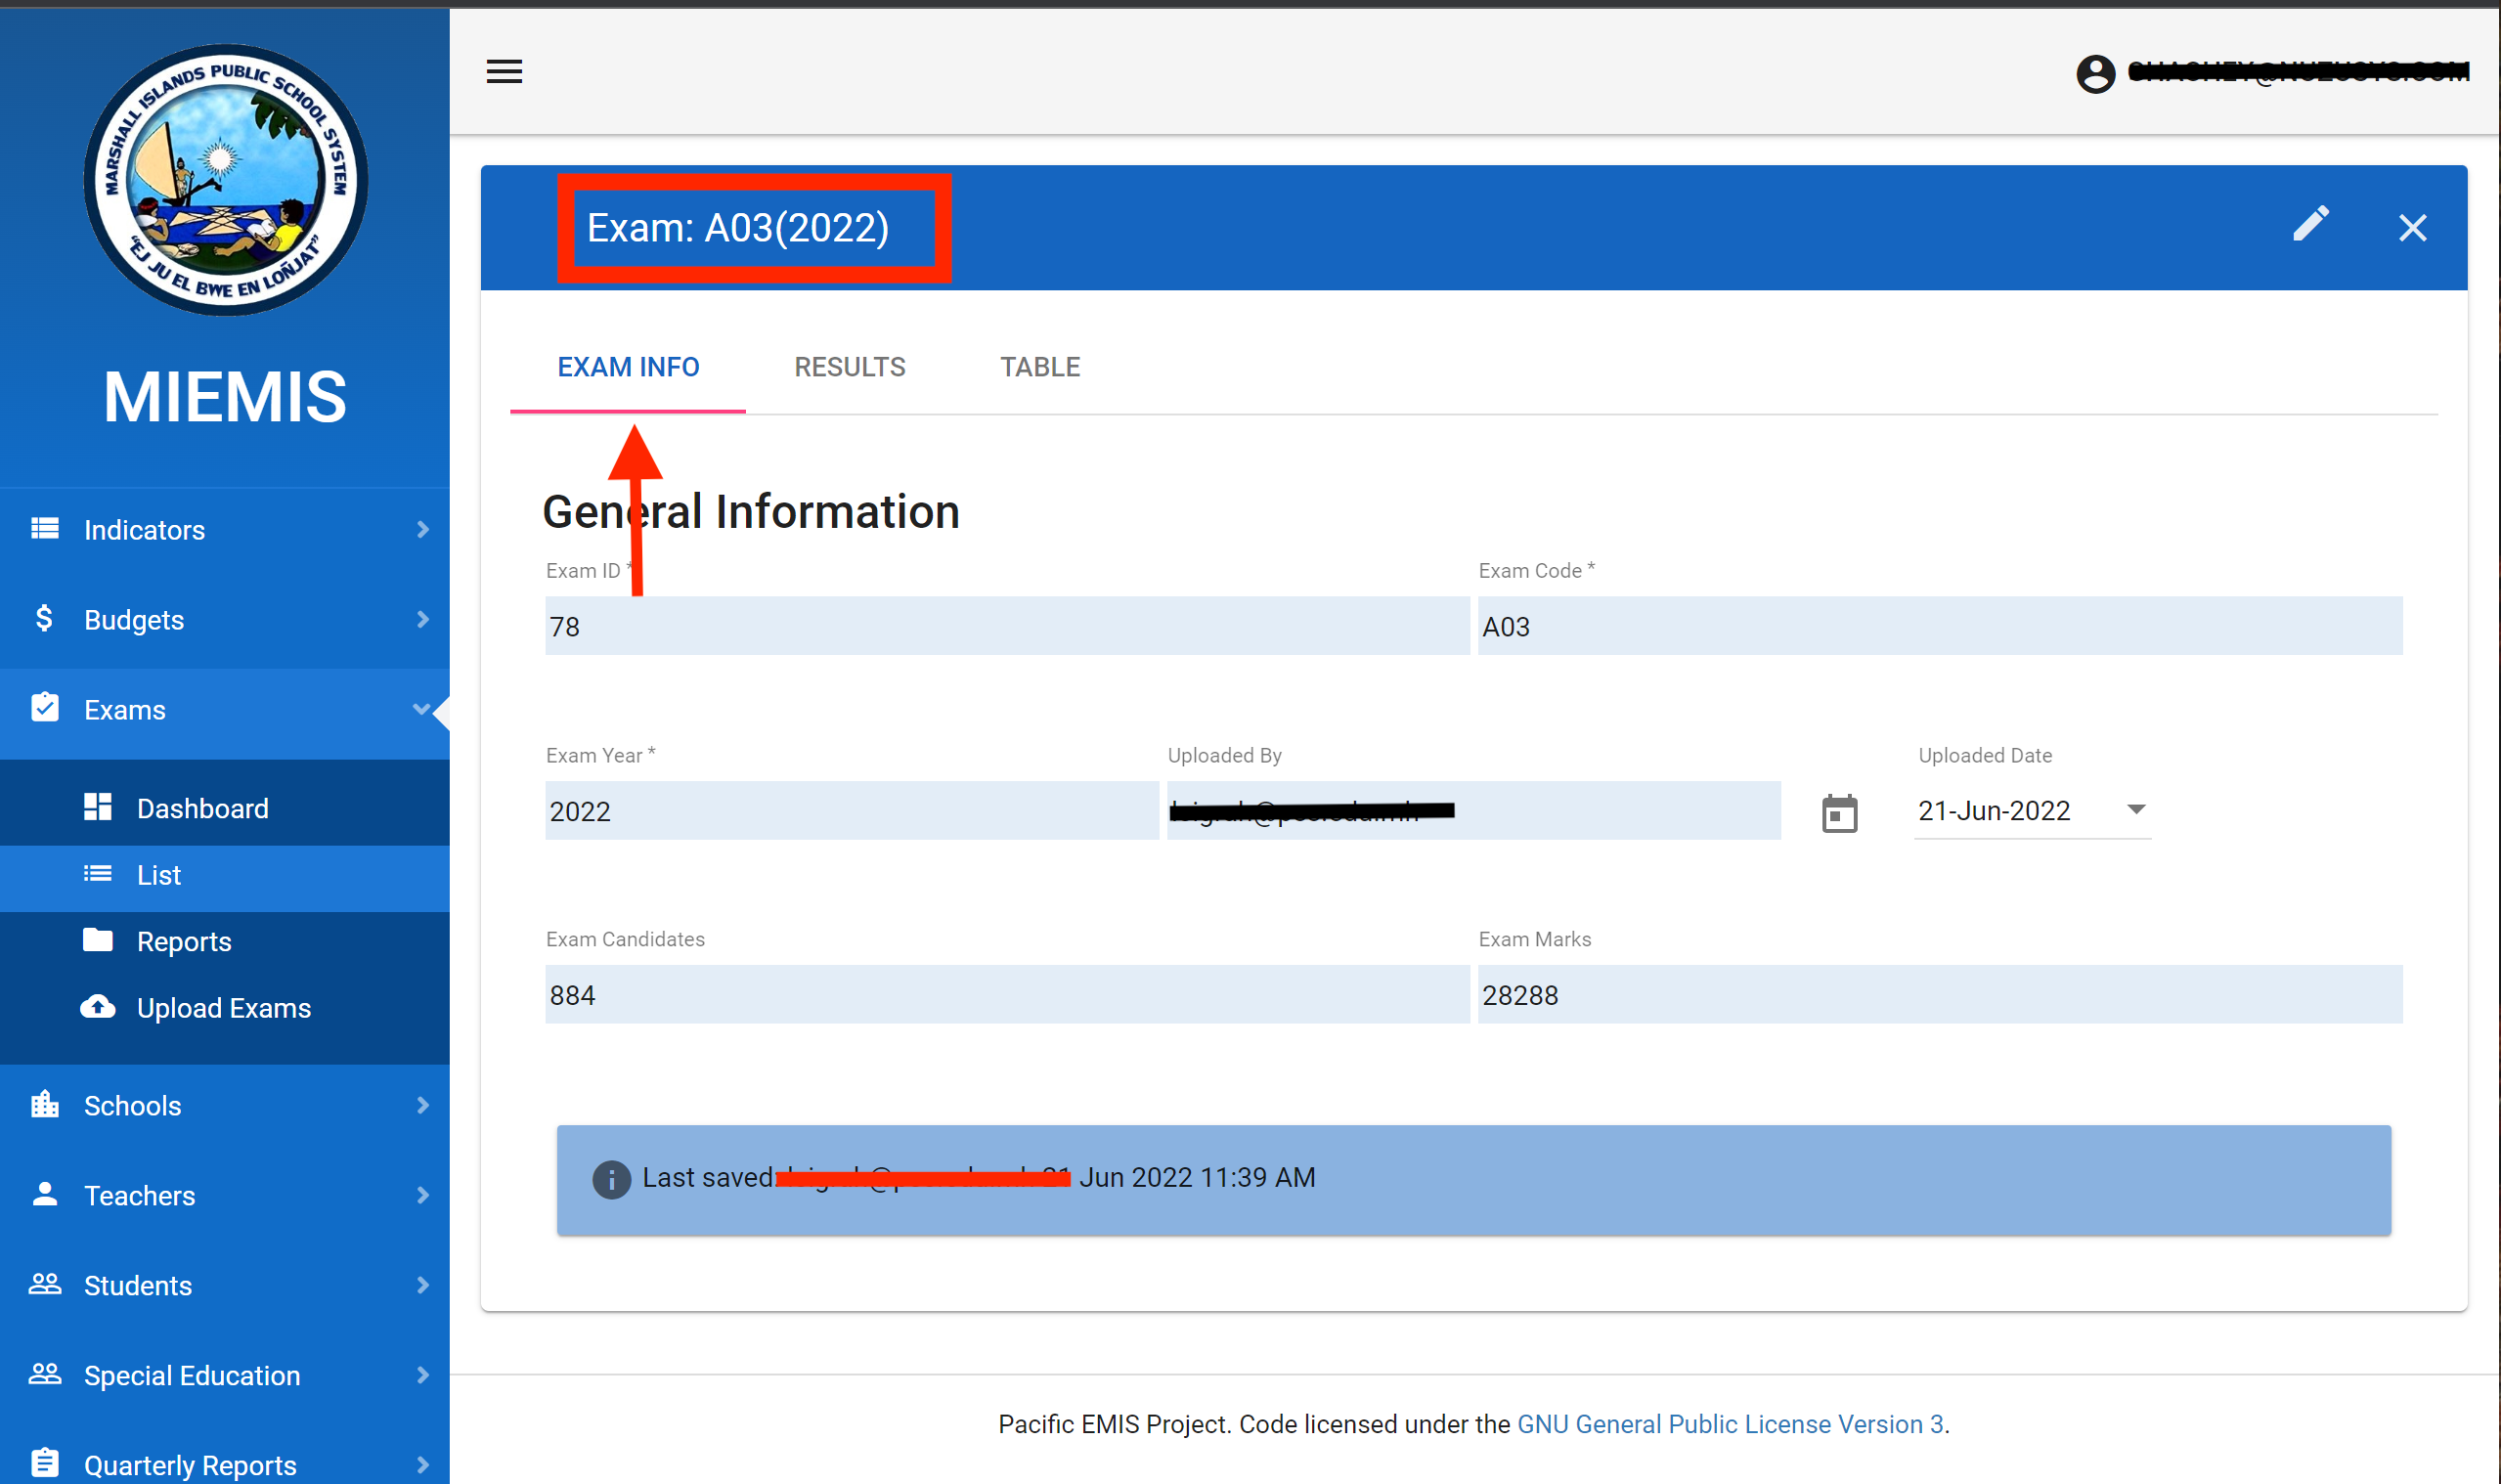Image resolution: width=2501 pixels, height=1484 pixels.
Task: Click the MIEMIS school system logo
Action: (225, 180)
